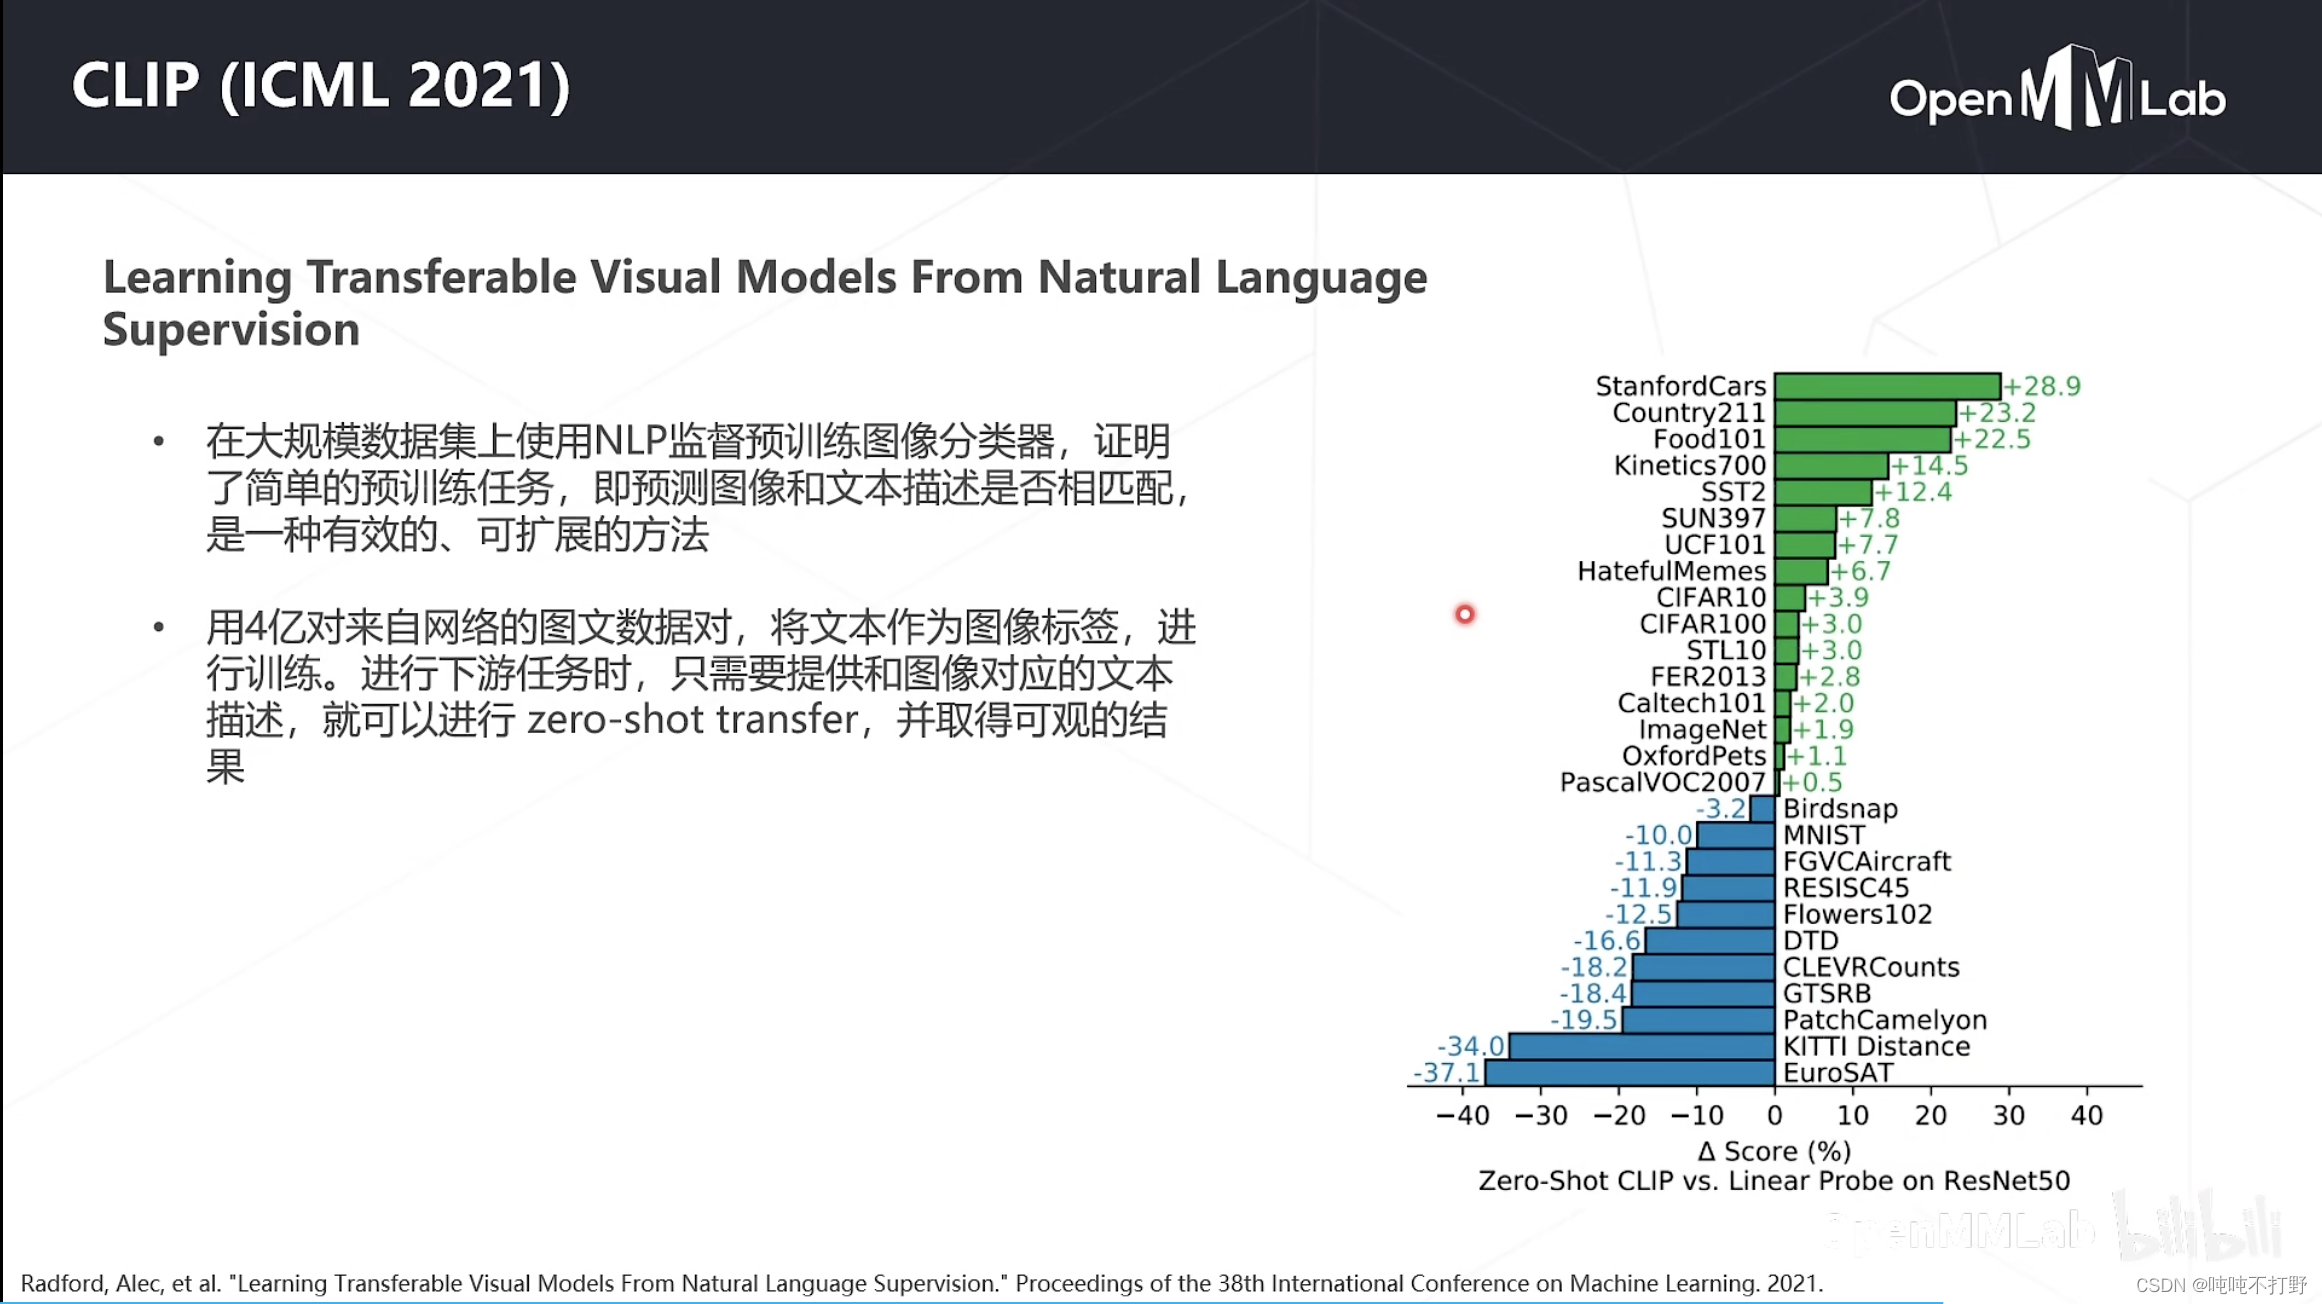The image size is (2322, 1304).
Task: Click the SUN397 chart label
Action: [1714, 518]
